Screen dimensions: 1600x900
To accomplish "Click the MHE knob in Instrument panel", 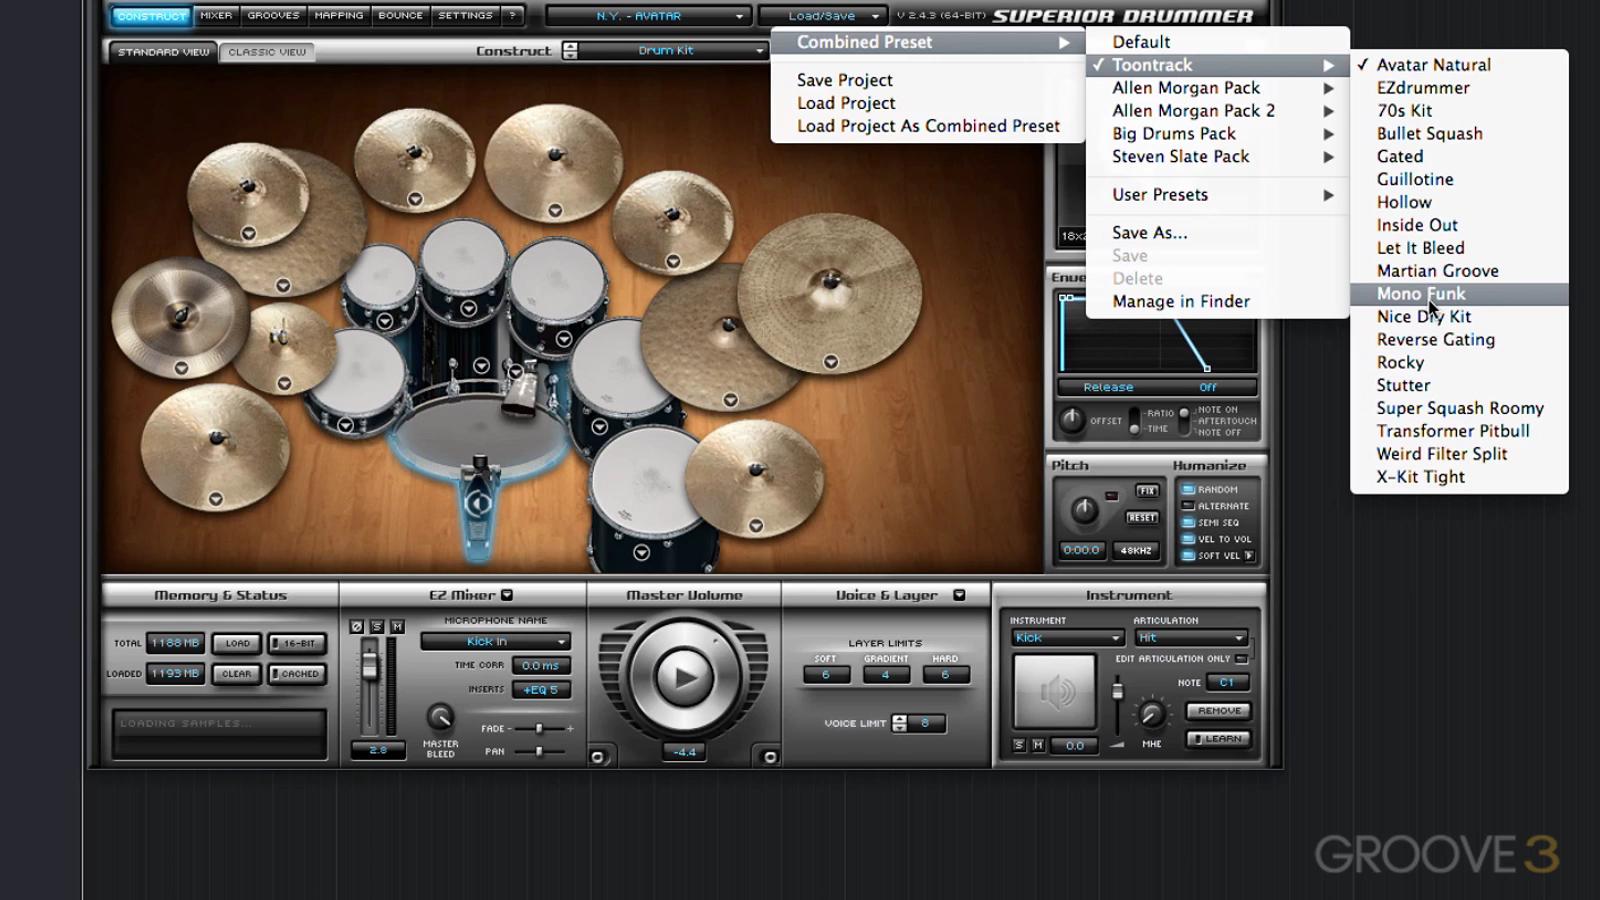I will pos(1152,715).
